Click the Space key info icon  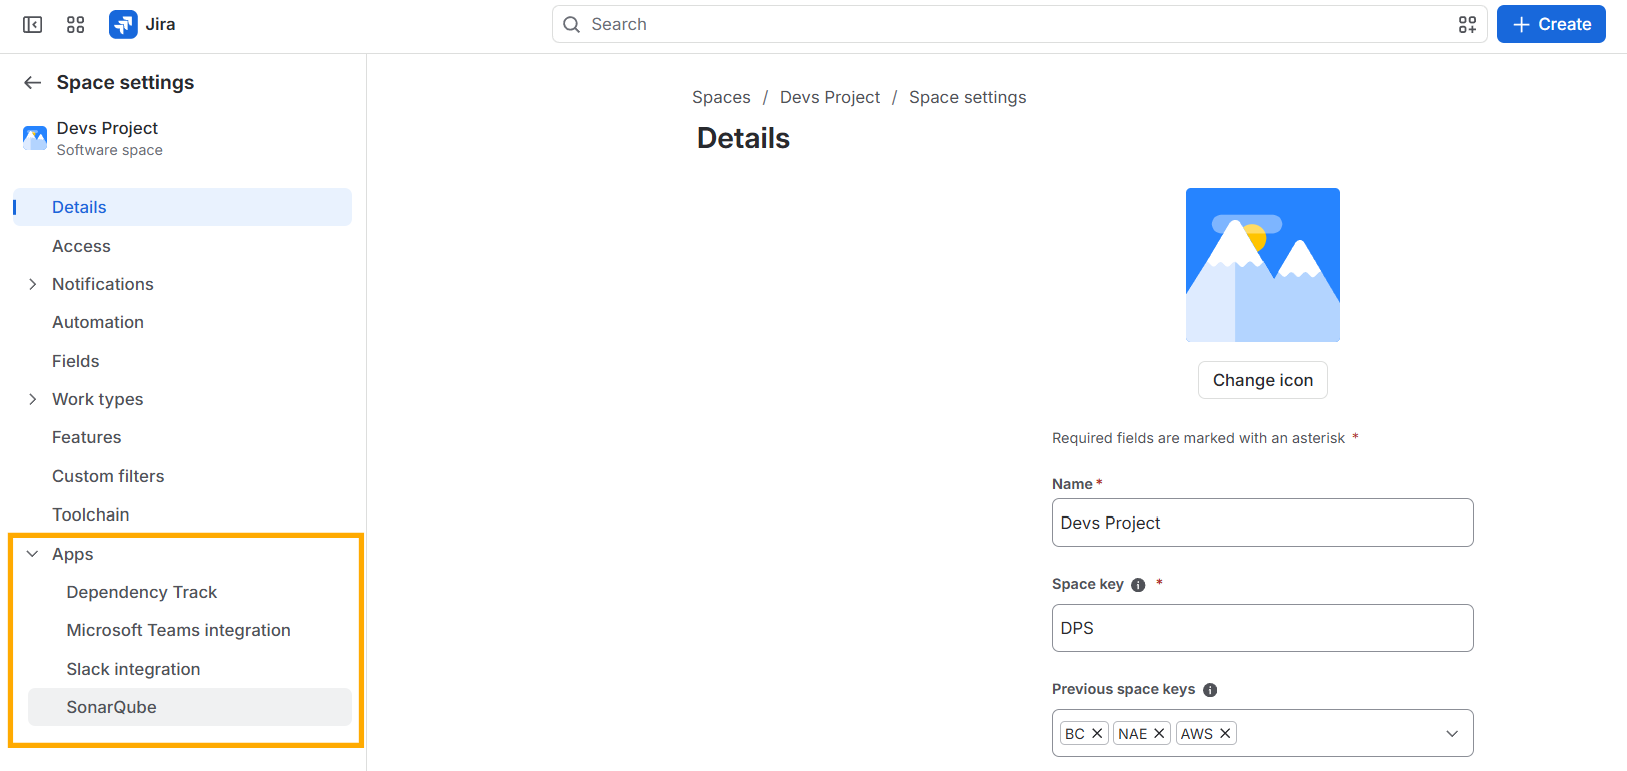1138,585
